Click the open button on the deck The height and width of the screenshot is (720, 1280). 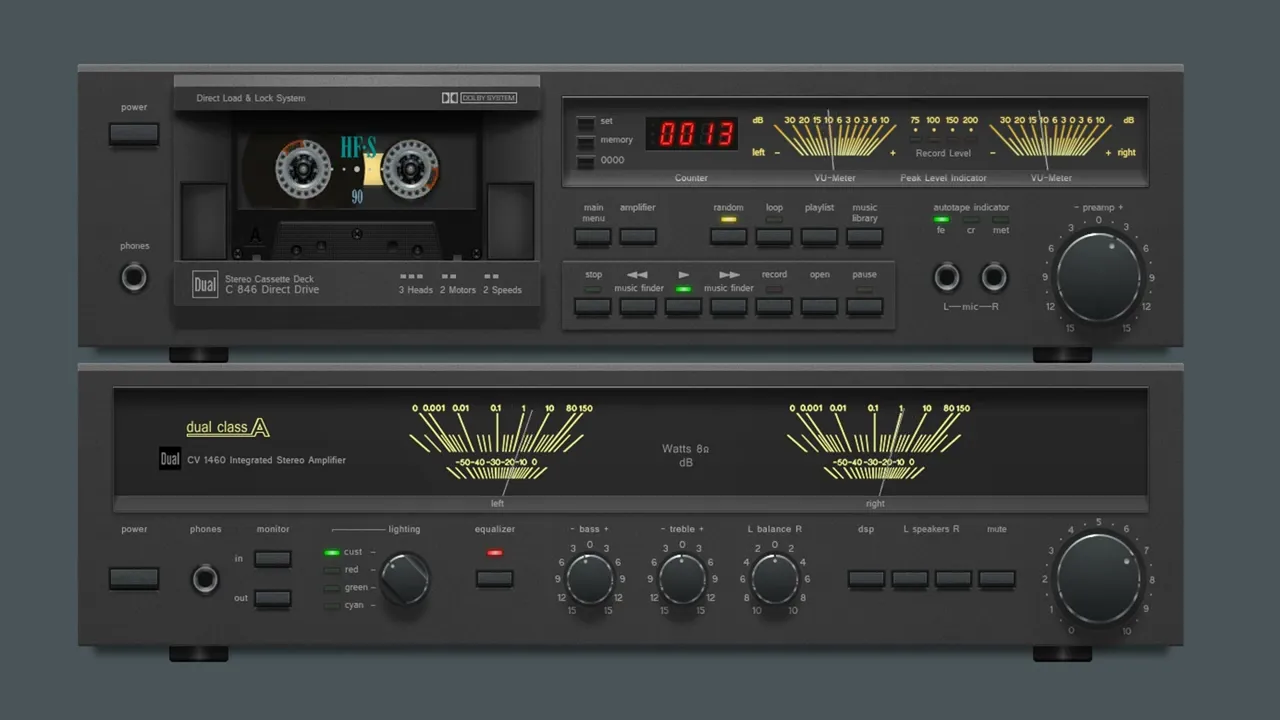coord(819,307)
